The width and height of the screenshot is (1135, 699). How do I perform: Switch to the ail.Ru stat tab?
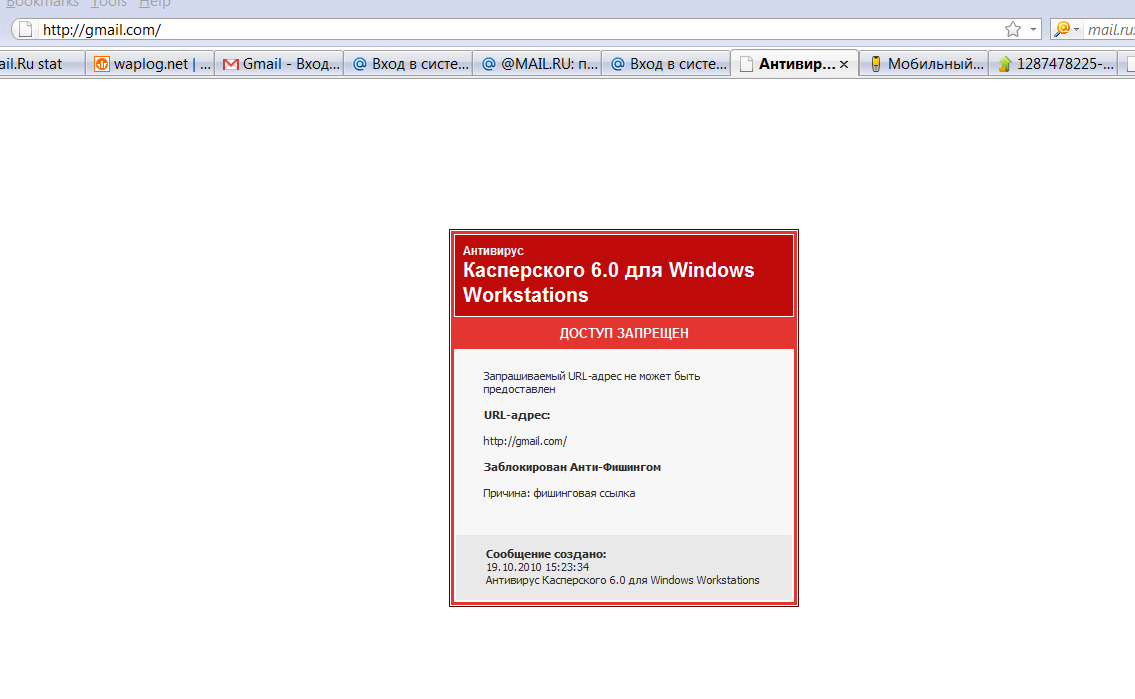(x=41, y=64)
